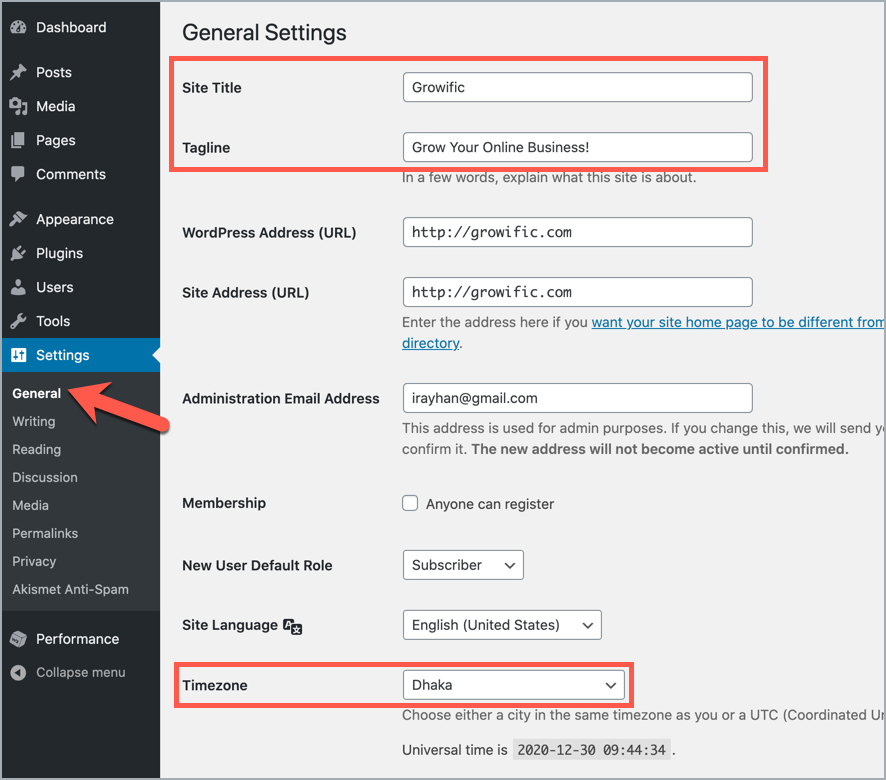The width and height of the screenshot is (886, 780).
Task: Enable the Anyone can register checkbox
Action: click(410, 503)
